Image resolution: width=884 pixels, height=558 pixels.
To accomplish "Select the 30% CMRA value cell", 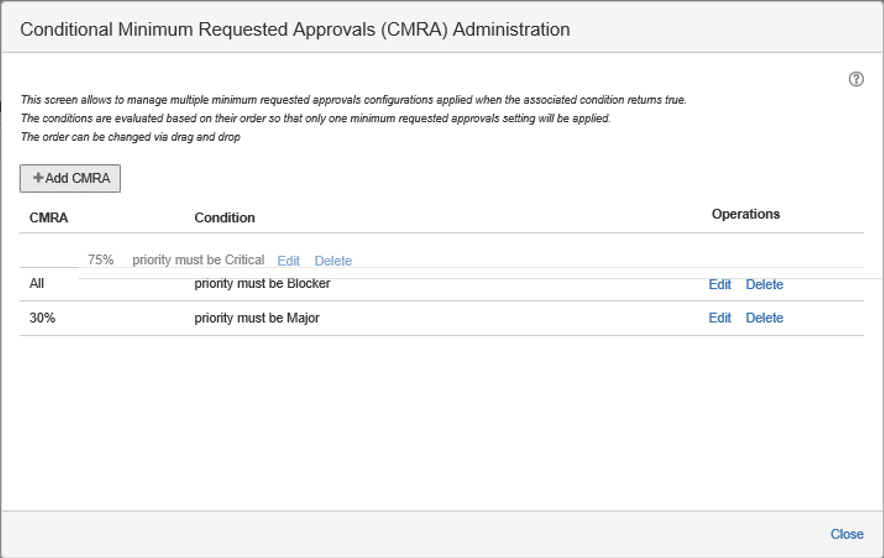I will [42, 318].
